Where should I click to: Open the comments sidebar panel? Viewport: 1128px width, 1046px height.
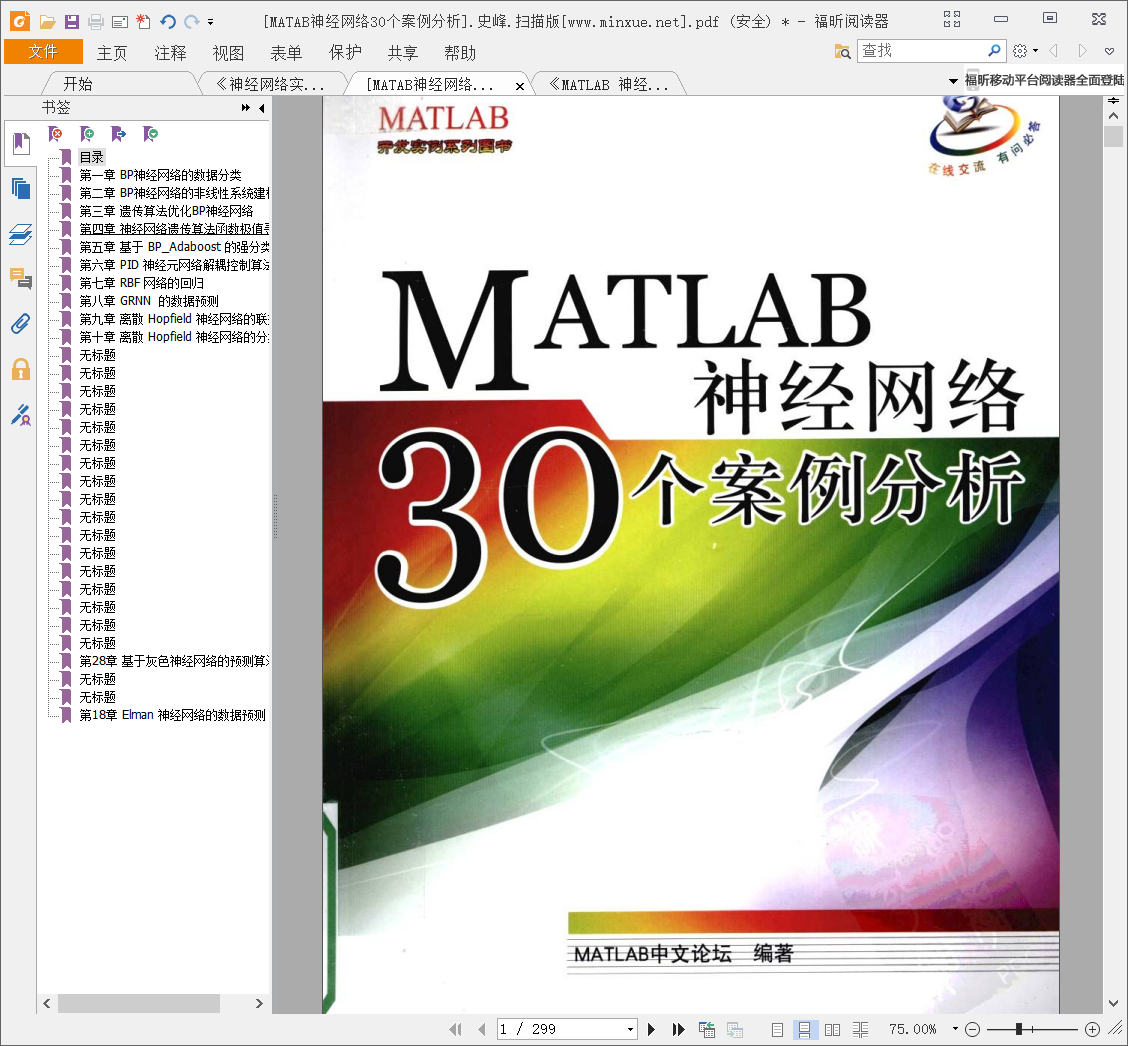pos(21,278)
